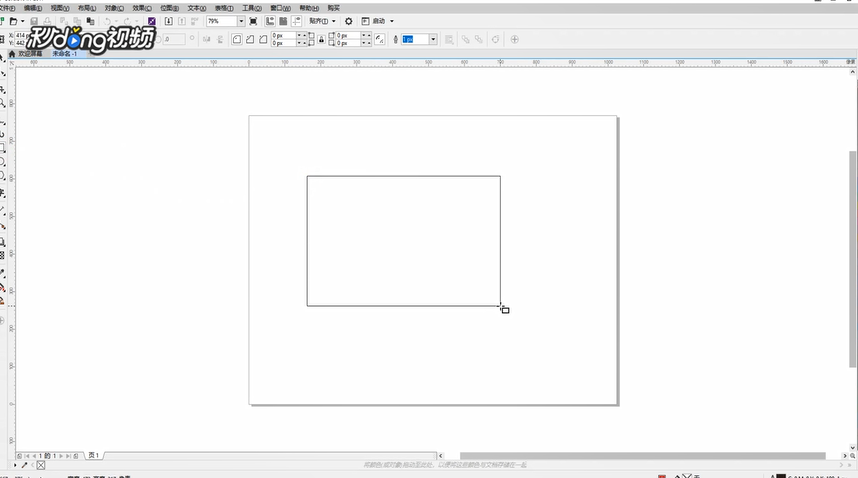Viewport: 858px width, 478px height.
Task: Expand the Redo history dropdown arrow
Action: coord(136,21)
